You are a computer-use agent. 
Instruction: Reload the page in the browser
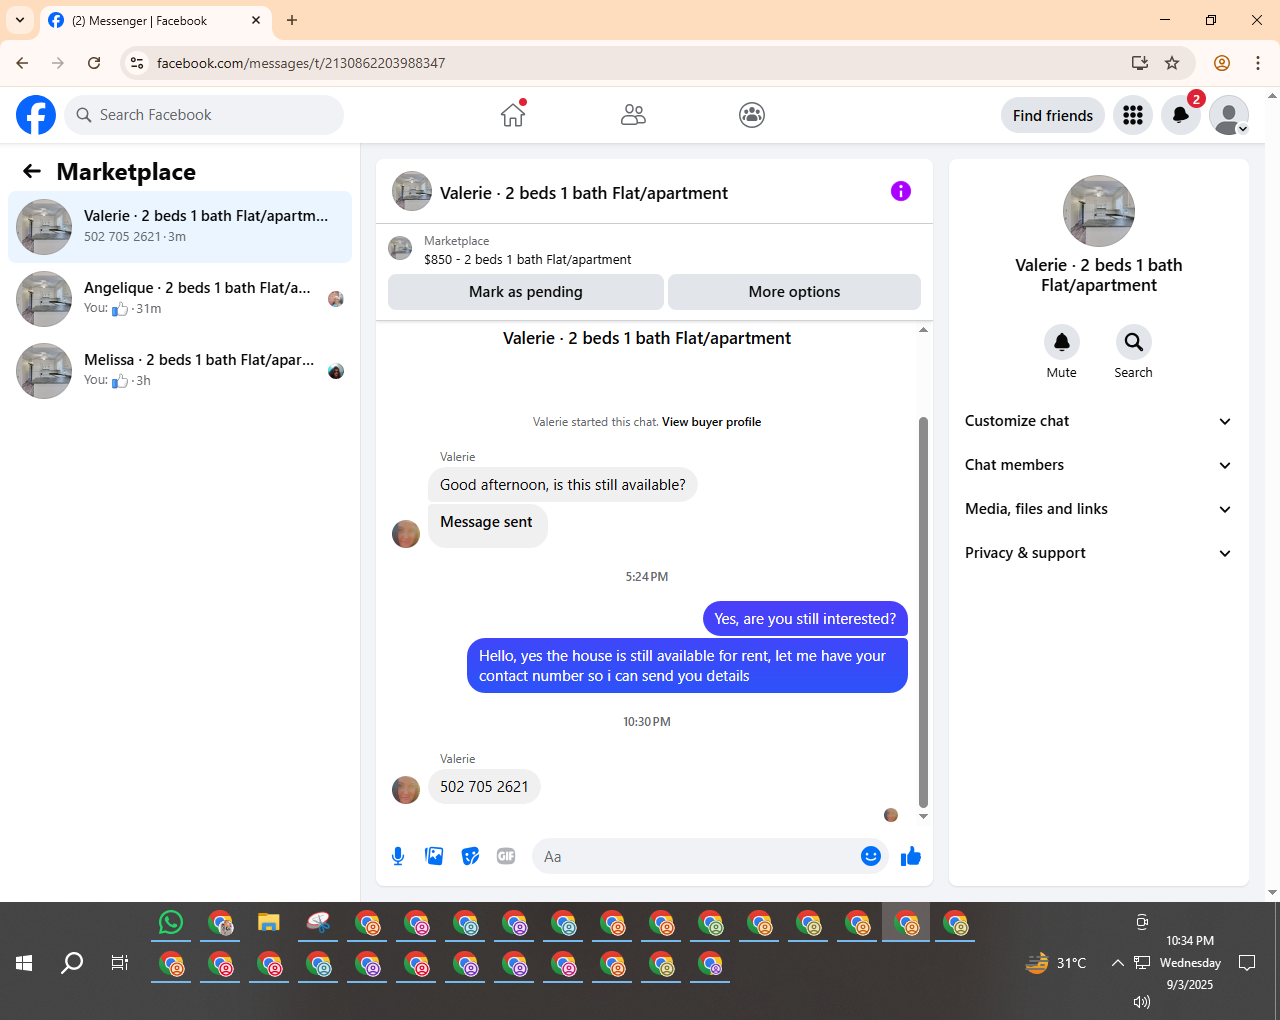(94, 63)
